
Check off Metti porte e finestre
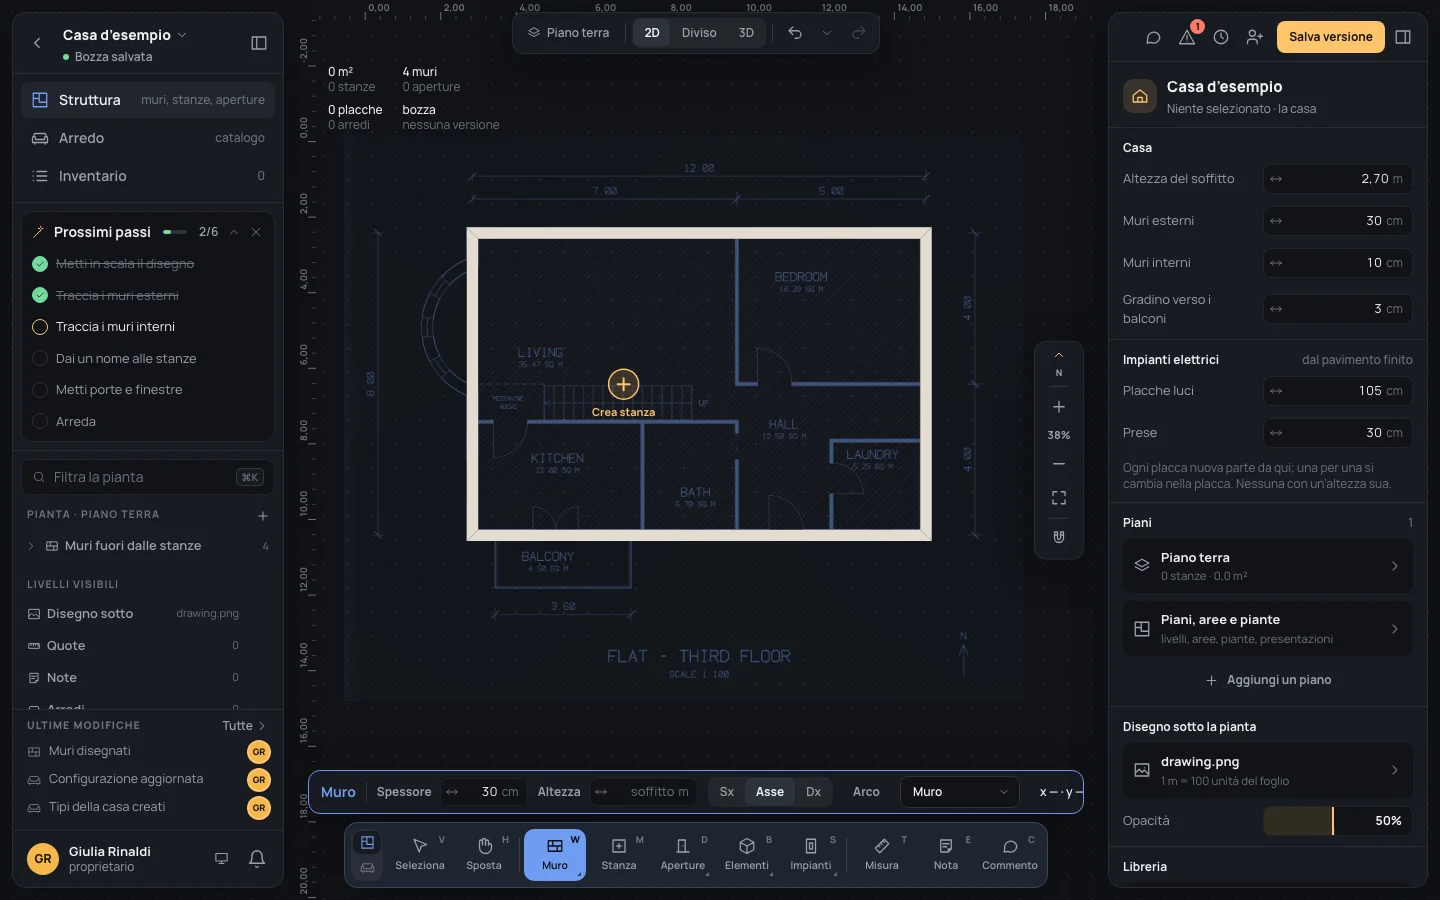tap(40, 390)
